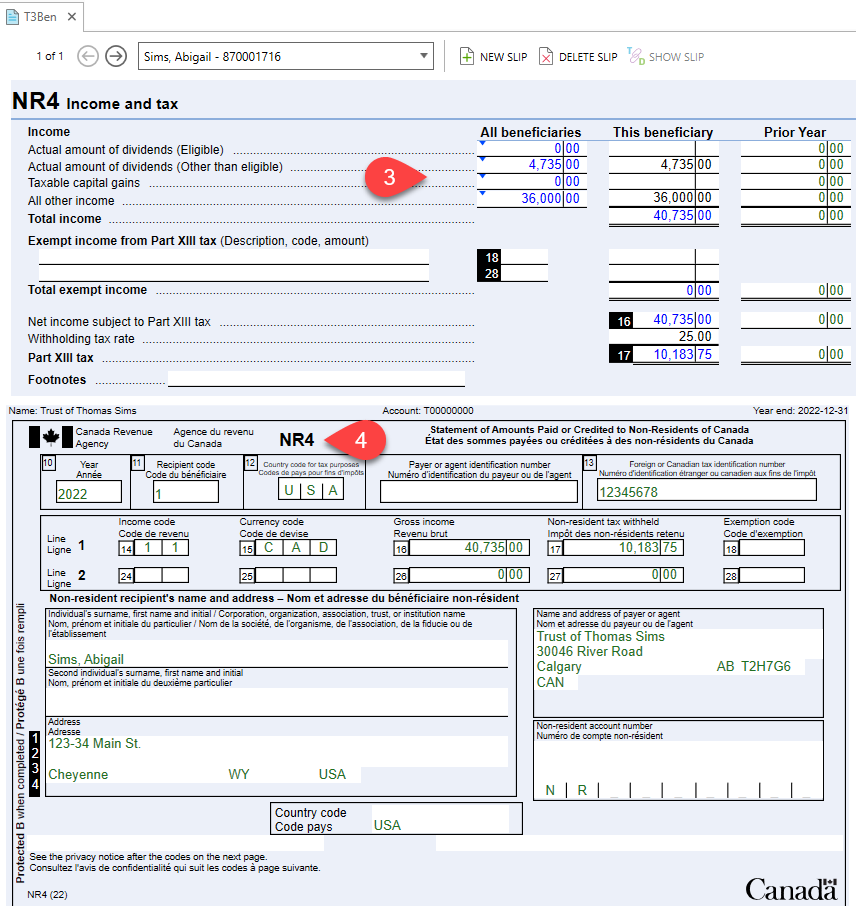856x906 pixels.
Task: Click the Footnotes input field
Action: point(316,380)
